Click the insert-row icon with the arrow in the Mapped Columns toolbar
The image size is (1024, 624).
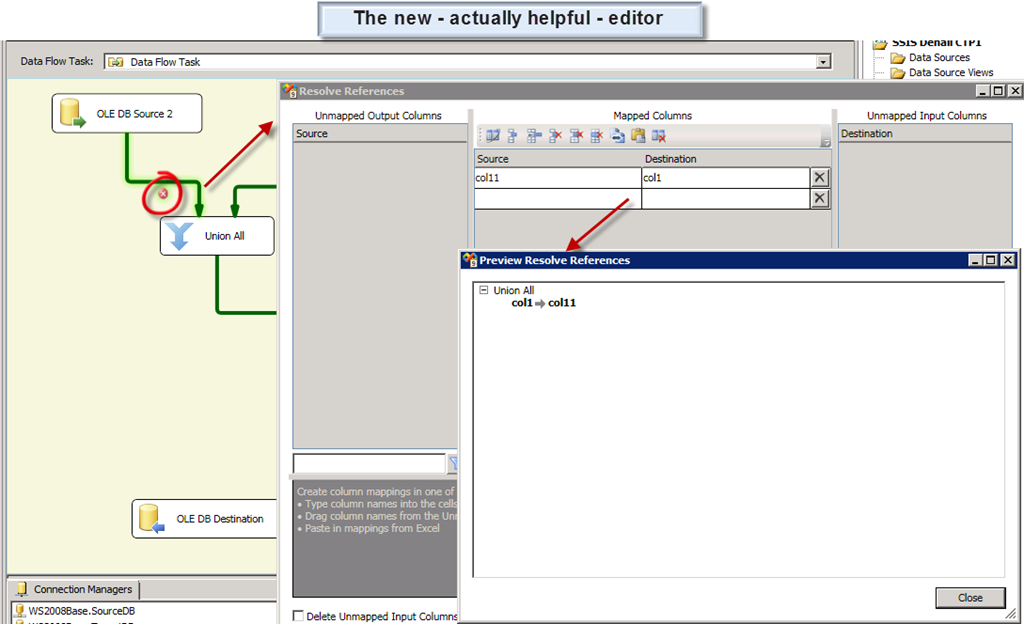[534, 136]
